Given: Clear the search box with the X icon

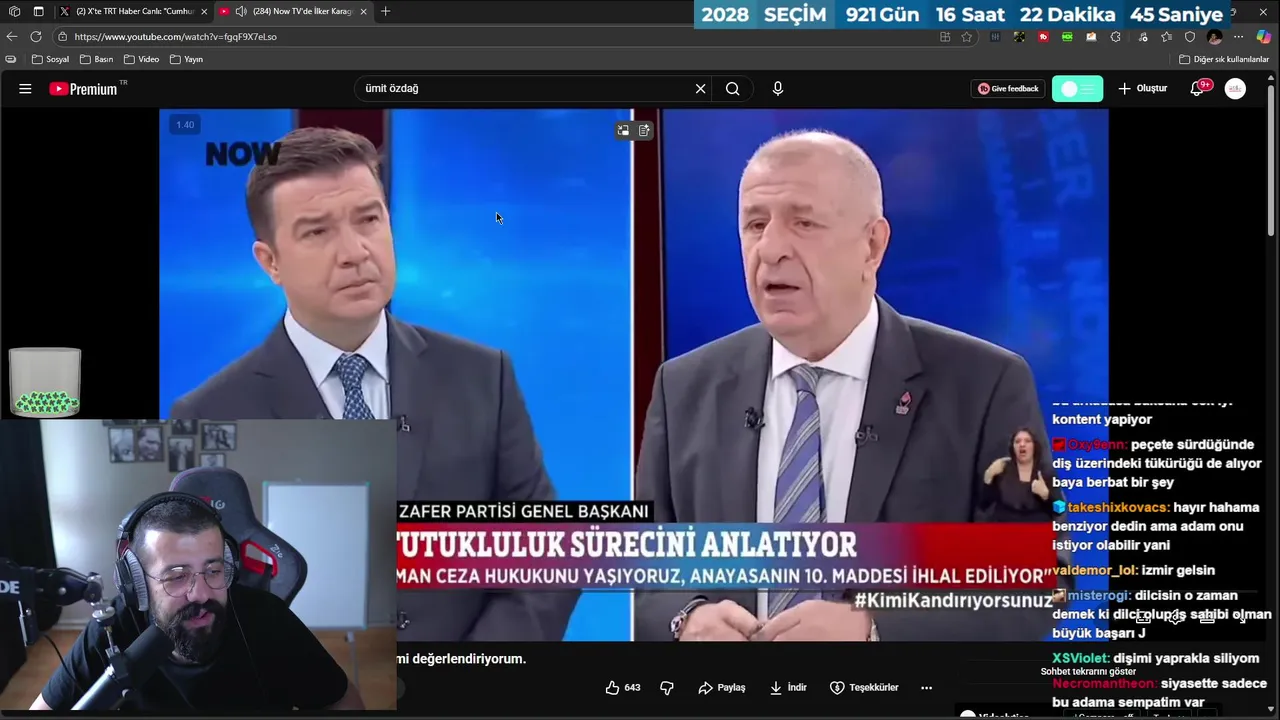Looking at the screenshot, I should click(700, 88).
